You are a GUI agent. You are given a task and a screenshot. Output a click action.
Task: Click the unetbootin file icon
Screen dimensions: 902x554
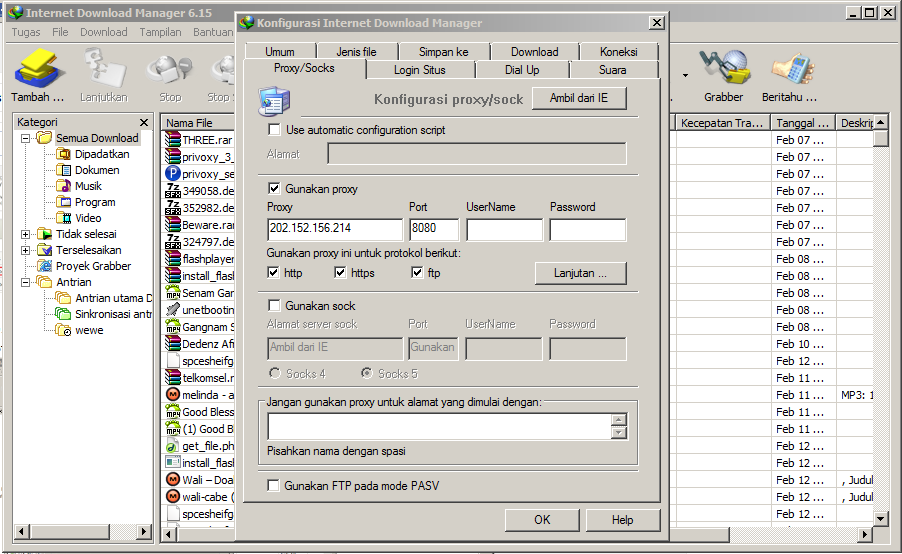tap(173, 310)
